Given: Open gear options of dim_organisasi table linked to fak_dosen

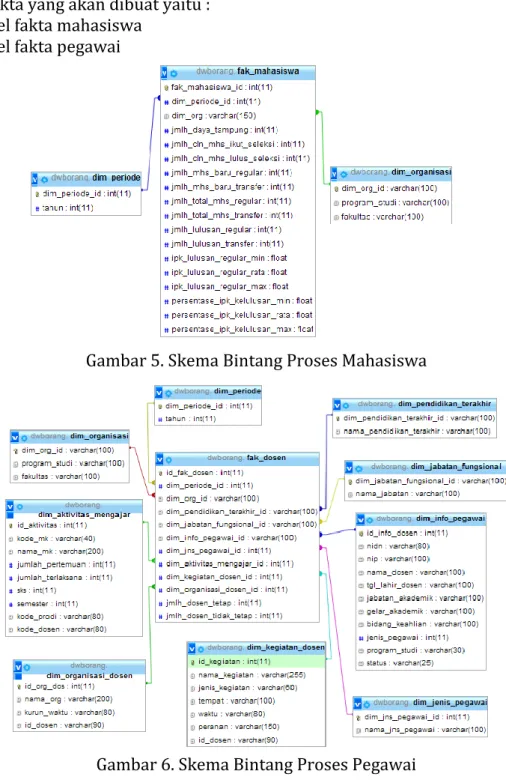Looking at the screenshot, I should coord(24,438).
